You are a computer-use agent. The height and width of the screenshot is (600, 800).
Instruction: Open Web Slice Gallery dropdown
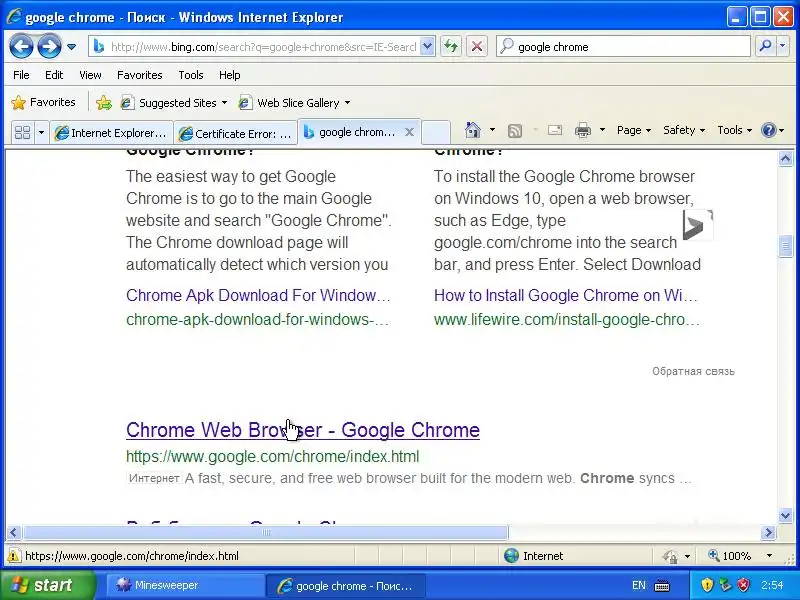pyautogui.click(x=294, y=103)
